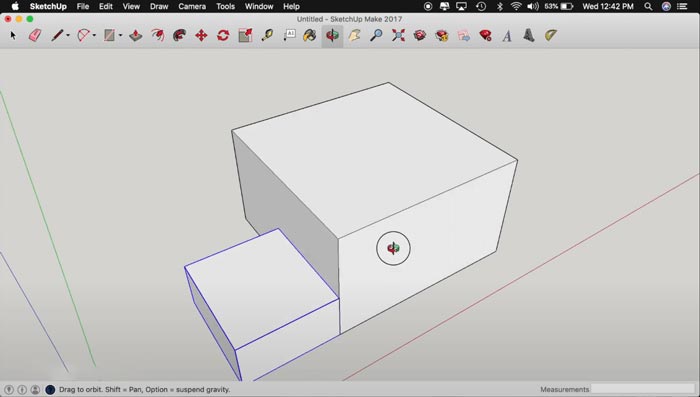Click the model credits status icon
Viewport: 700px width, 397px height.
(x=22, y=389)
